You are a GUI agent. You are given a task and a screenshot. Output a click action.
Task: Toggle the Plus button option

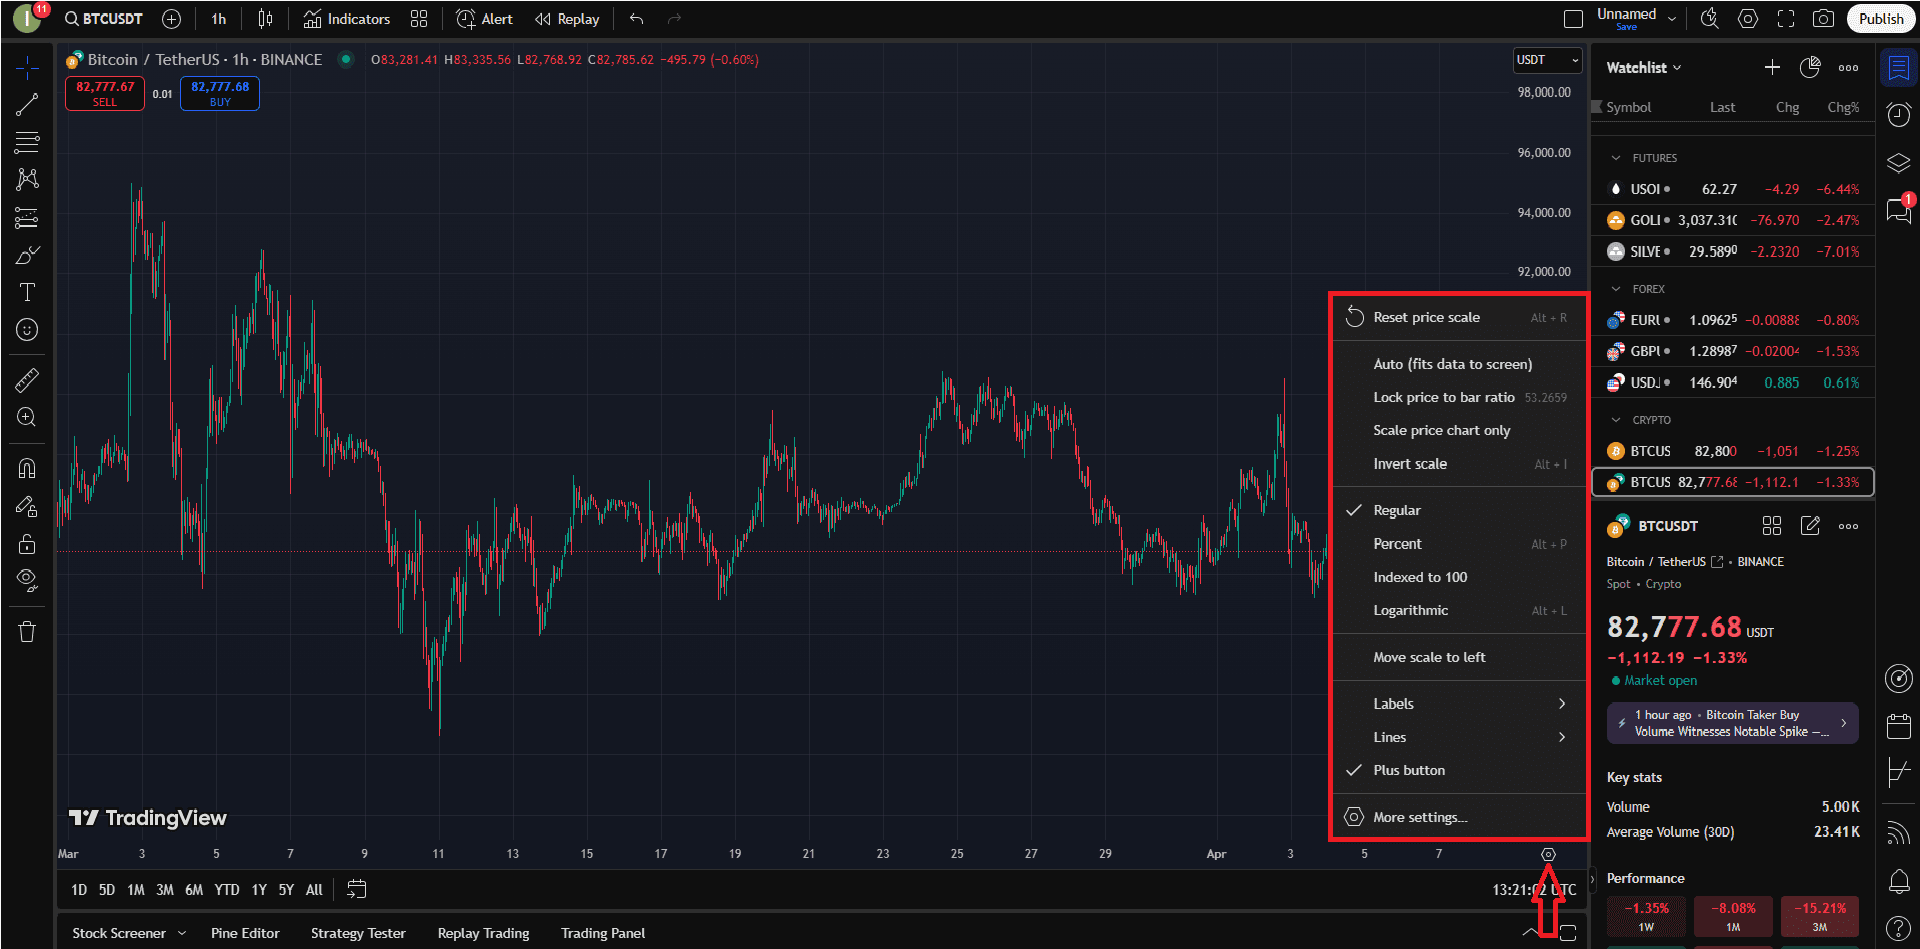point(1459,770)
